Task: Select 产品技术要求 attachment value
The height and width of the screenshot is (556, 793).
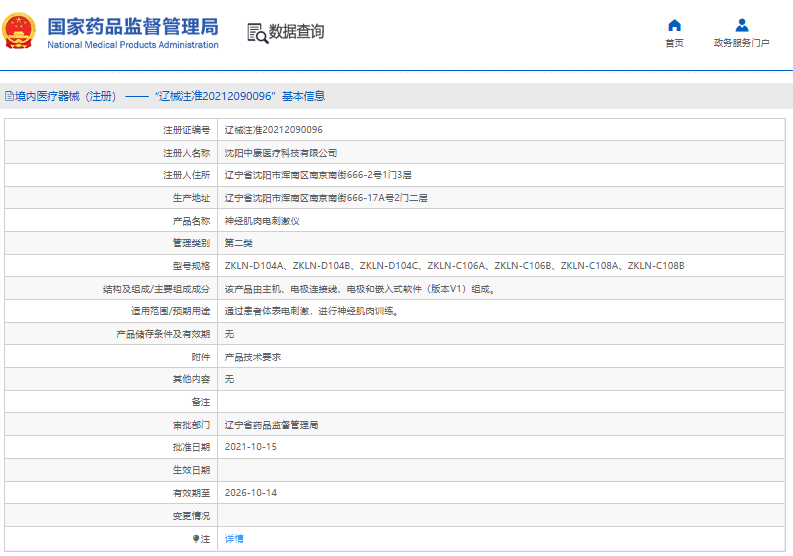Action: click(x=253, y=357)
